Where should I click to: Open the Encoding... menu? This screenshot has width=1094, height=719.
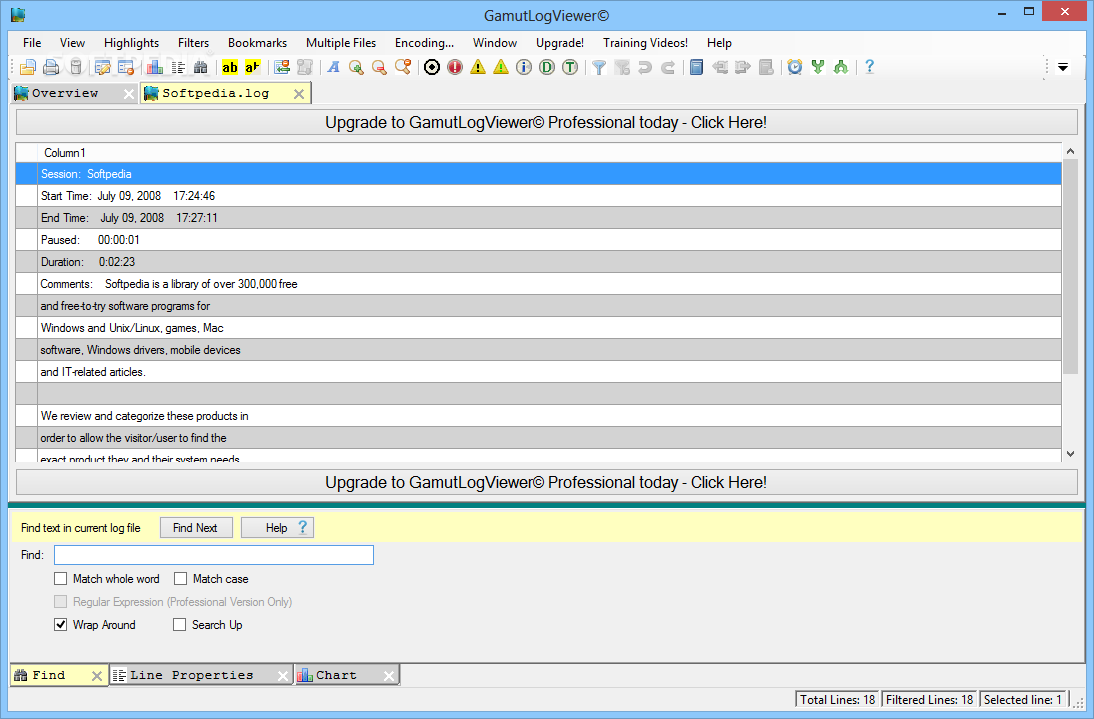[424, 43]
